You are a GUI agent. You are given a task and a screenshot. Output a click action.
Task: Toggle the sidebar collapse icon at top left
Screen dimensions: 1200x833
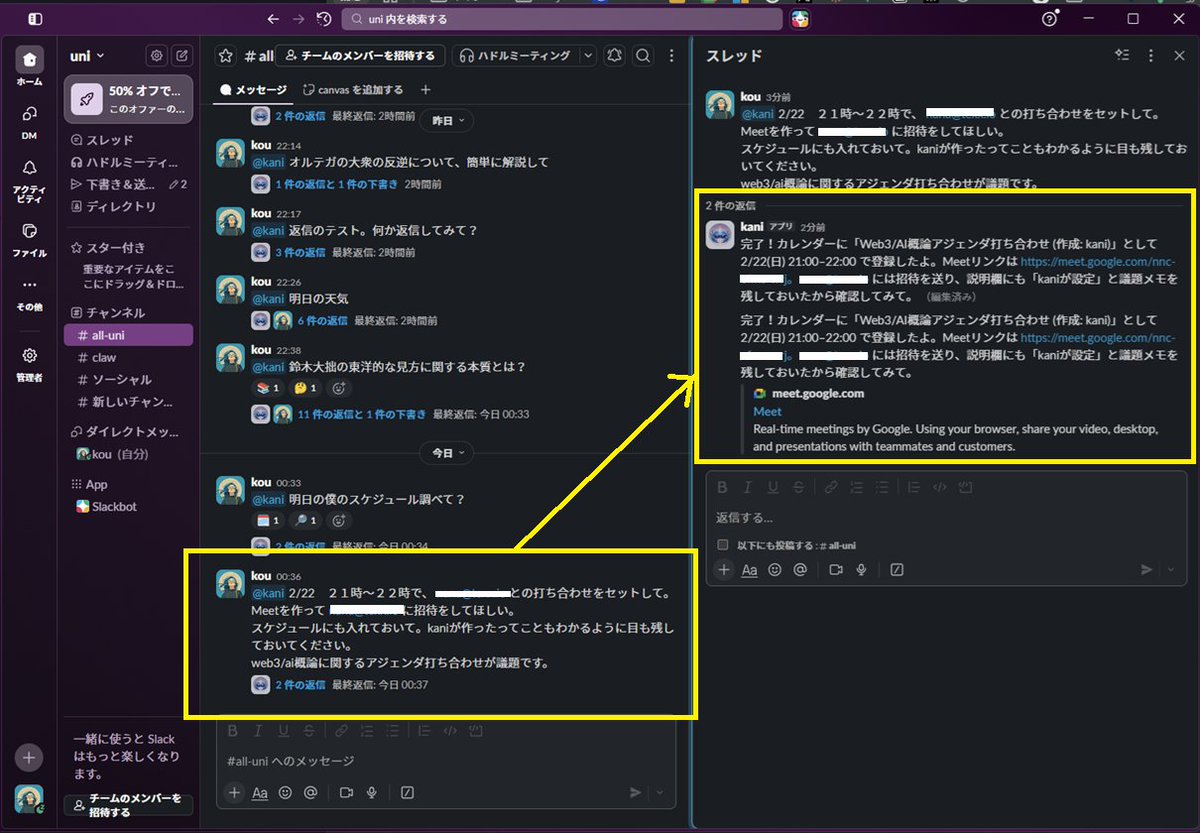tap(35, 19)
